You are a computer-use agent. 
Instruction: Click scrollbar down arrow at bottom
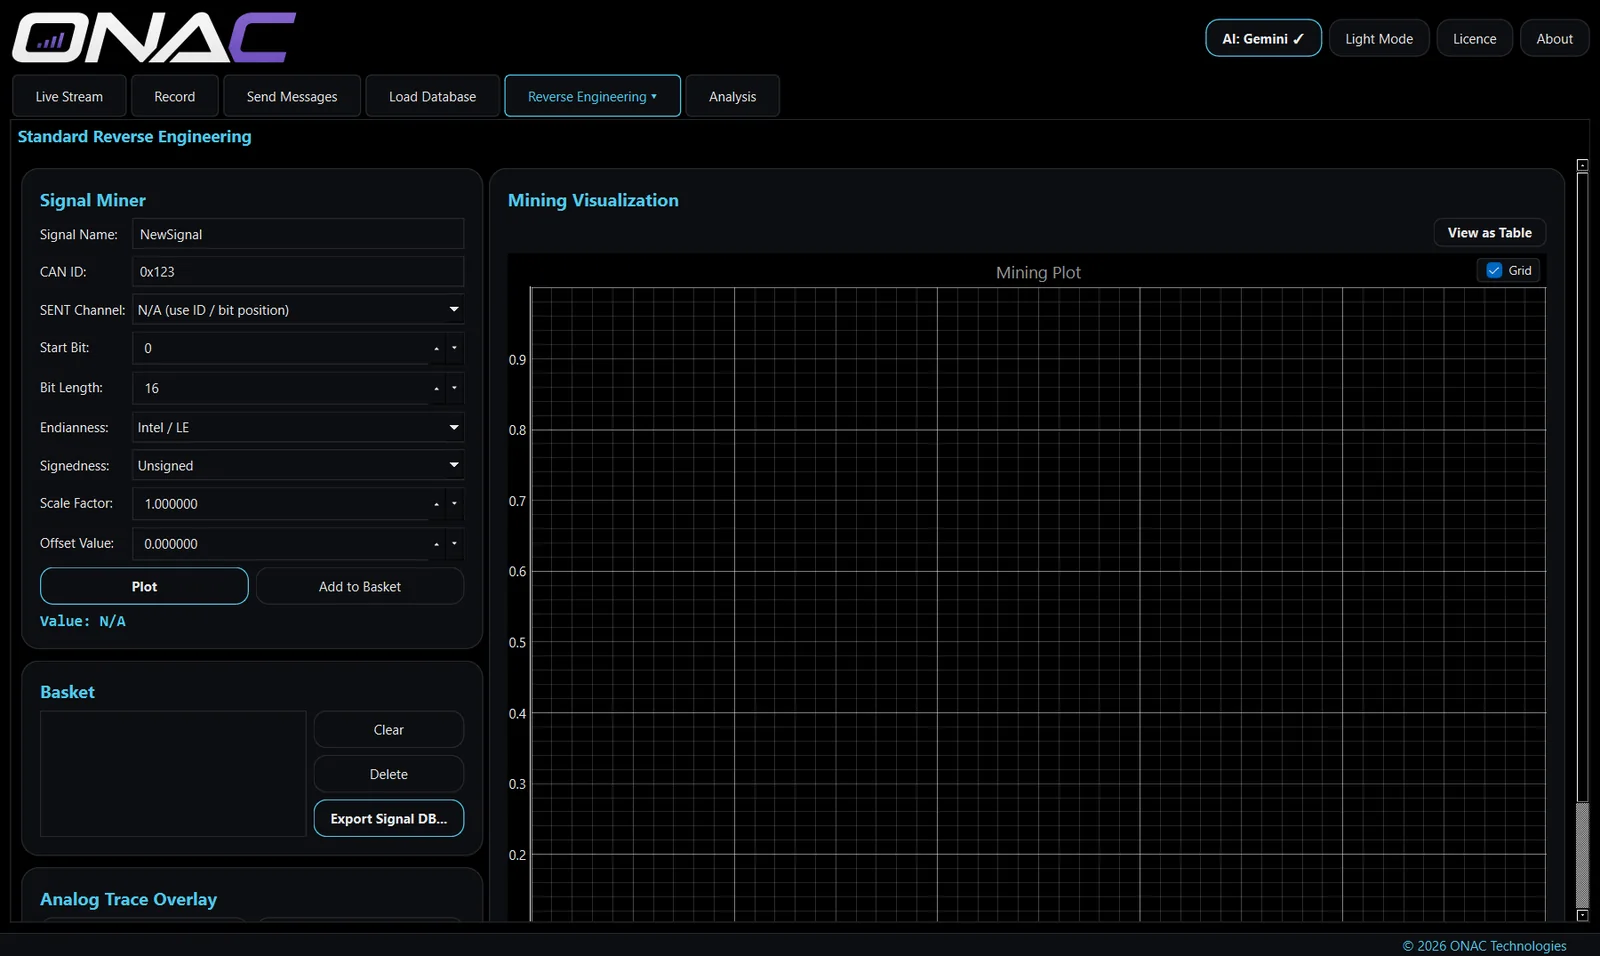(x=1582, y=915)
